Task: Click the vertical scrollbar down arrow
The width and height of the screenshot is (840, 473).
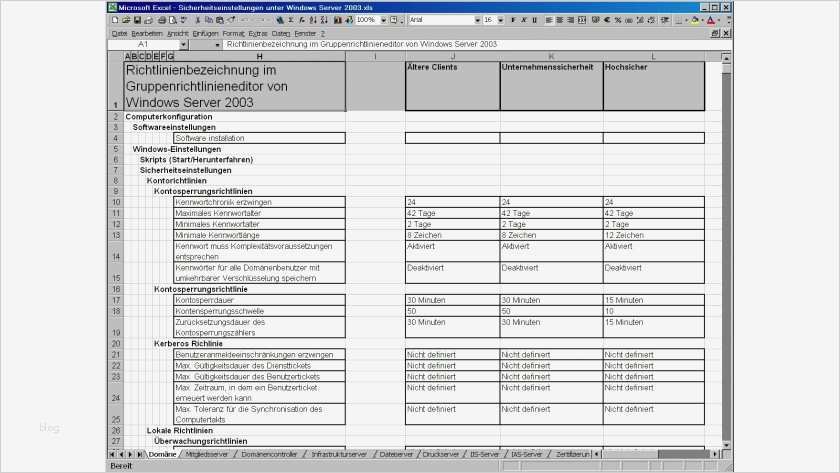Action: pyautogui.click(x=726, y=445)
